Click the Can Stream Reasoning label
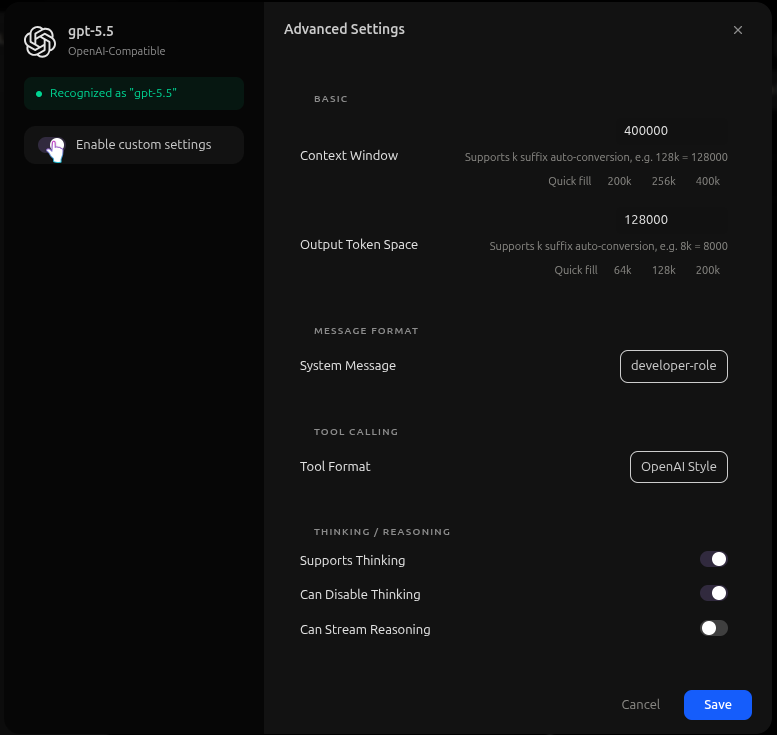 click(365, 629)
